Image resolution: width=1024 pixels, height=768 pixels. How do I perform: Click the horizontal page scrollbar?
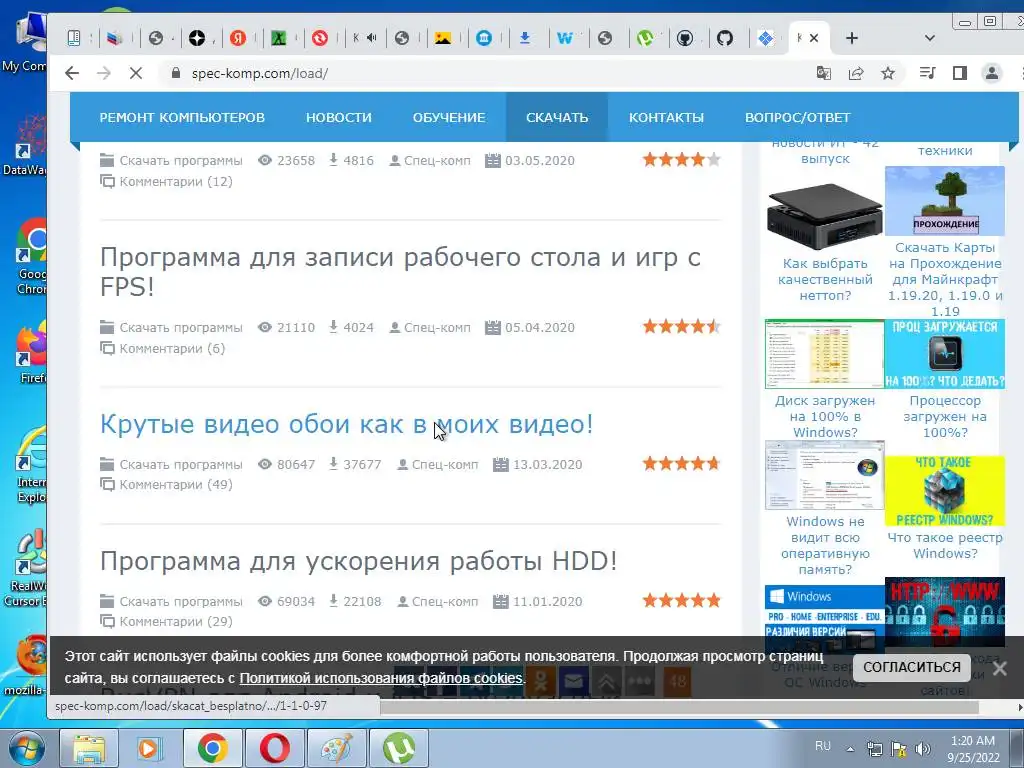click(679, 707)
